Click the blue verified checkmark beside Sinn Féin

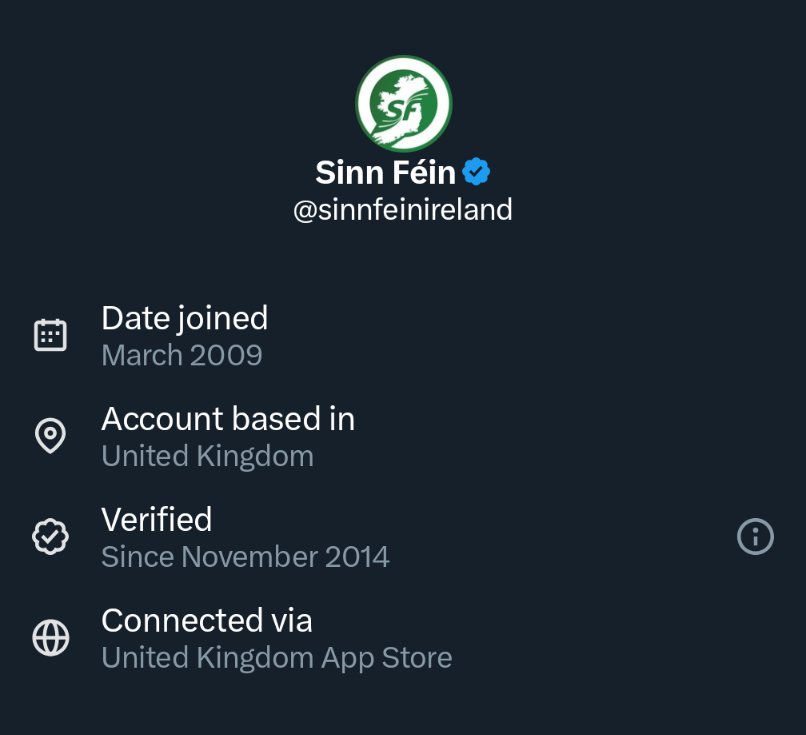476,172
